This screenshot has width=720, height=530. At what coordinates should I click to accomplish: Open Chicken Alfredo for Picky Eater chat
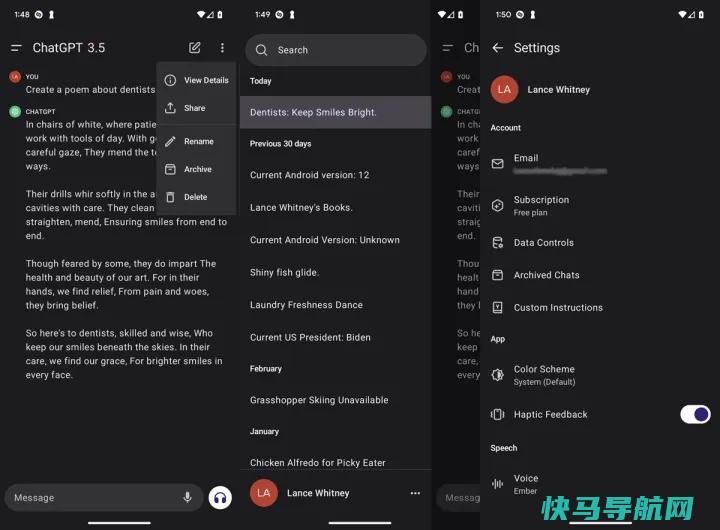[x=336, y=462]
